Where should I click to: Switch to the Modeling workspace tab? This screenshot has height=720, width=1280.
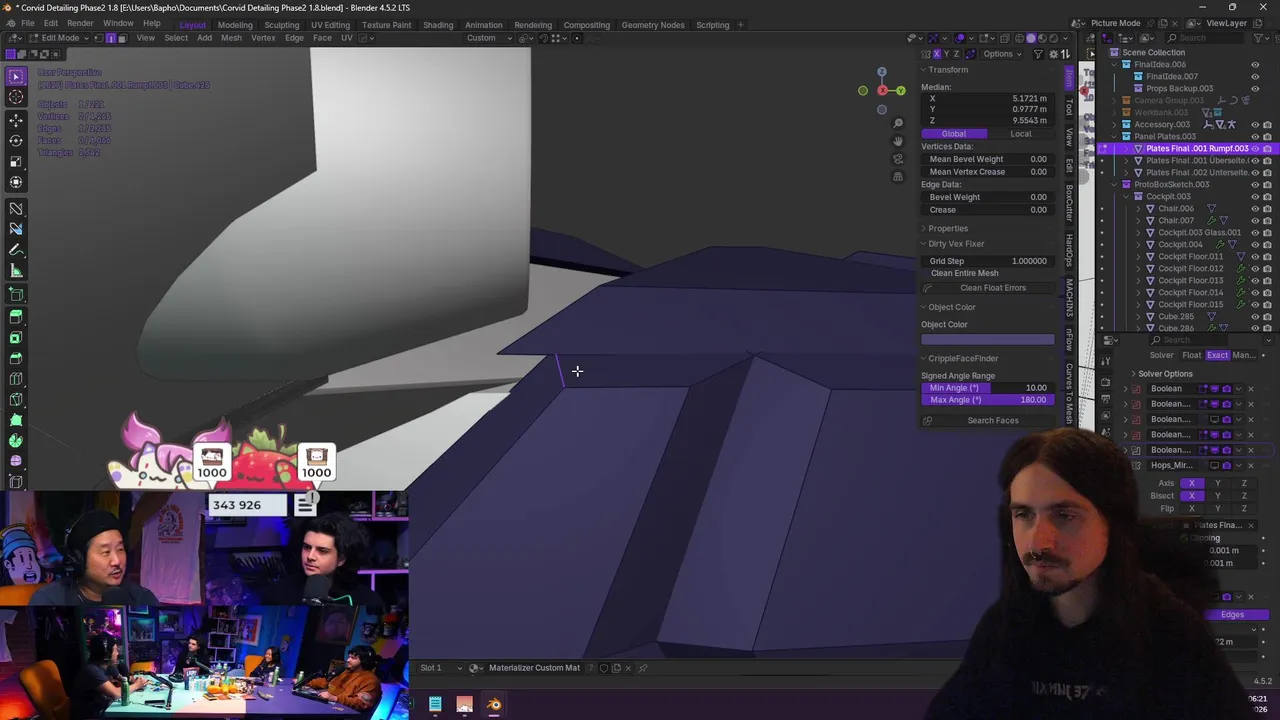click(x=235, y=25)
